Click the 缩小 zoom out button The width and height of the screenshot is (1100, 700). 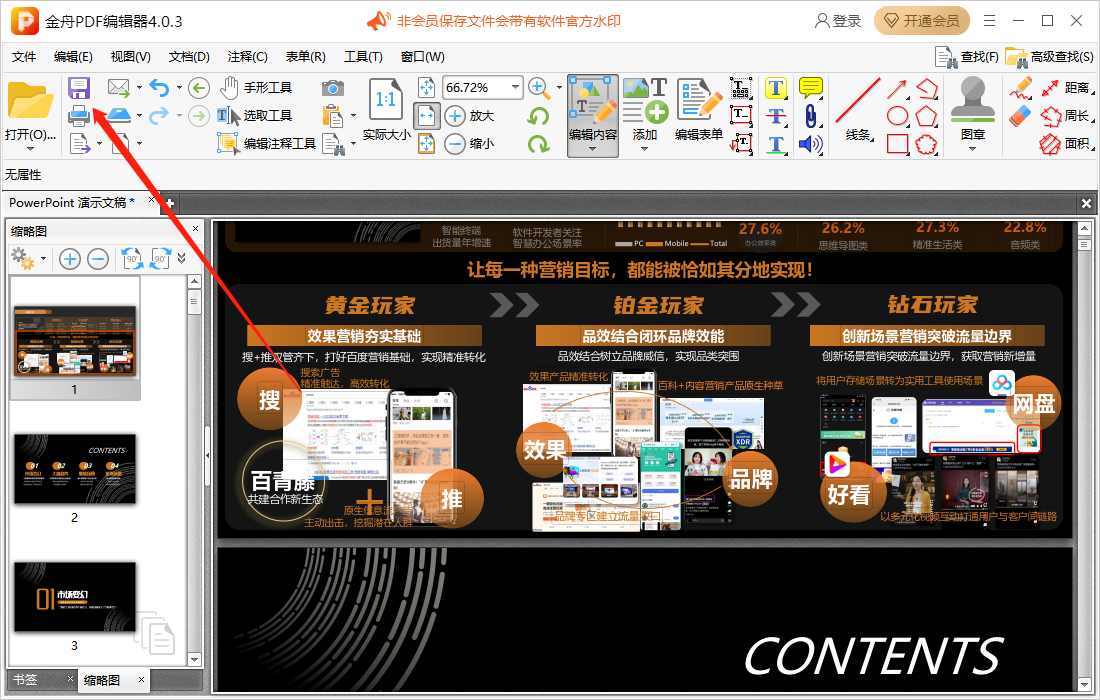[x=470, y=144]
